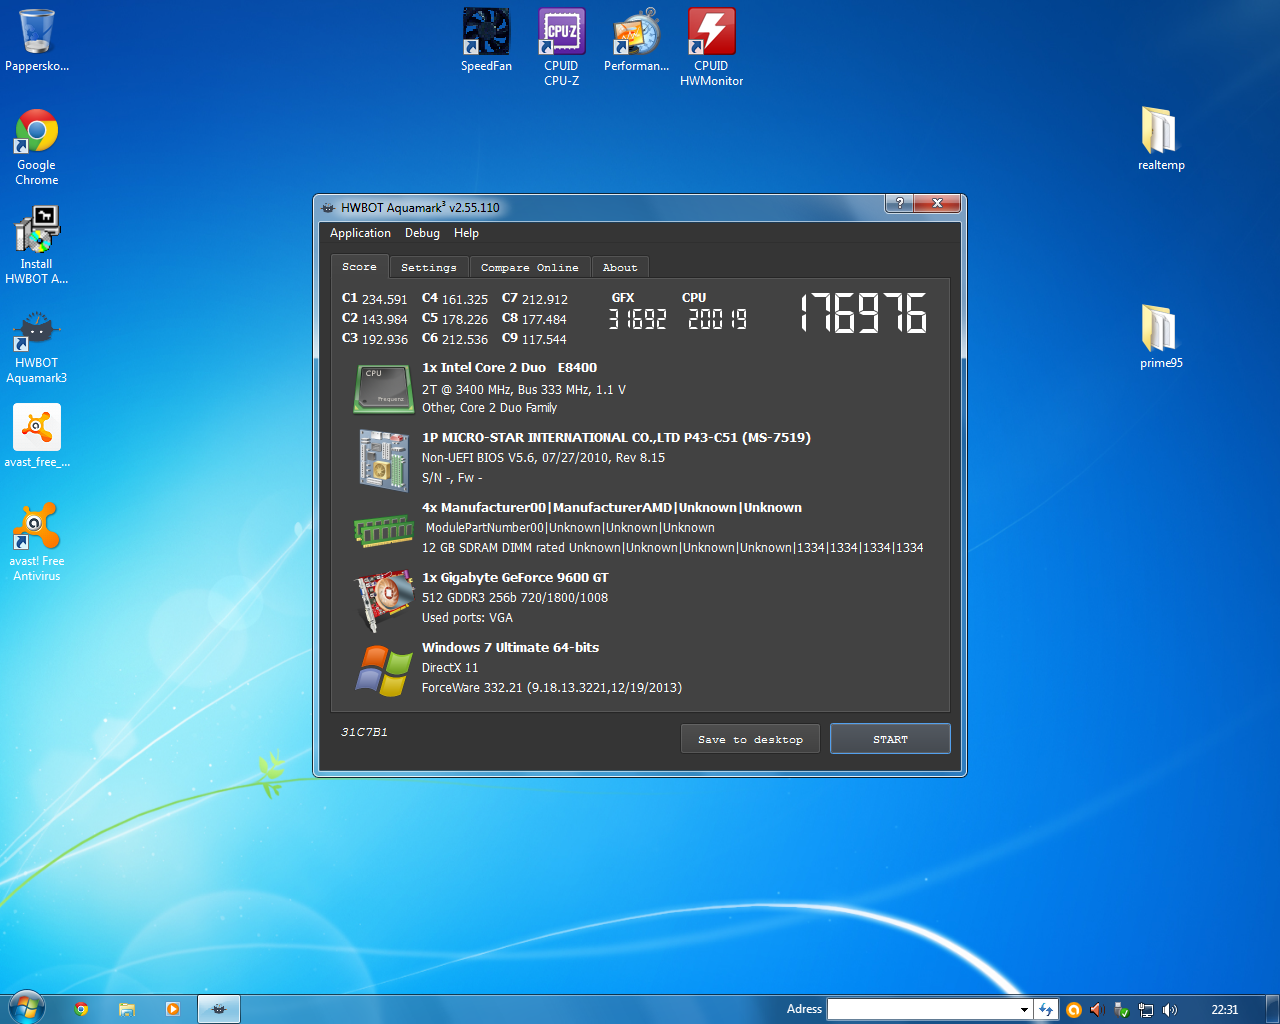The width and height of the screenshot is (1280, 1024).
Task: Click the MICRO-STAR P43-C51 motherboard line
Action: click(x=616, y=438)
